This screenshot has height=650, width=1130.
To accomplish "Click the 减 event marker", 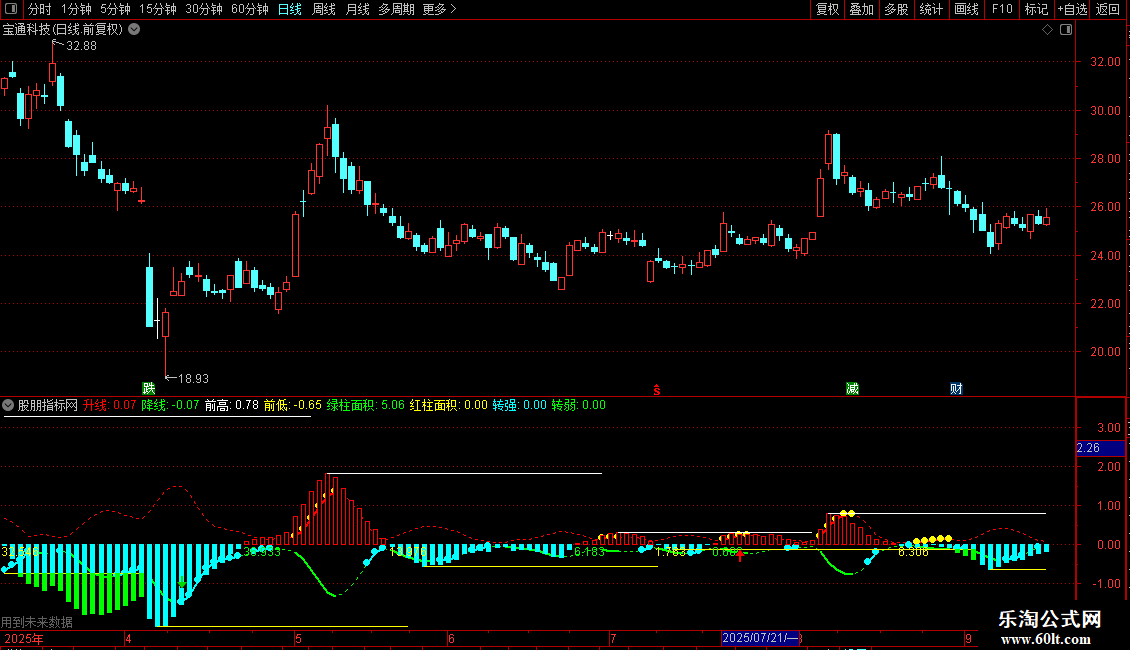I will (x=853, y=388).
